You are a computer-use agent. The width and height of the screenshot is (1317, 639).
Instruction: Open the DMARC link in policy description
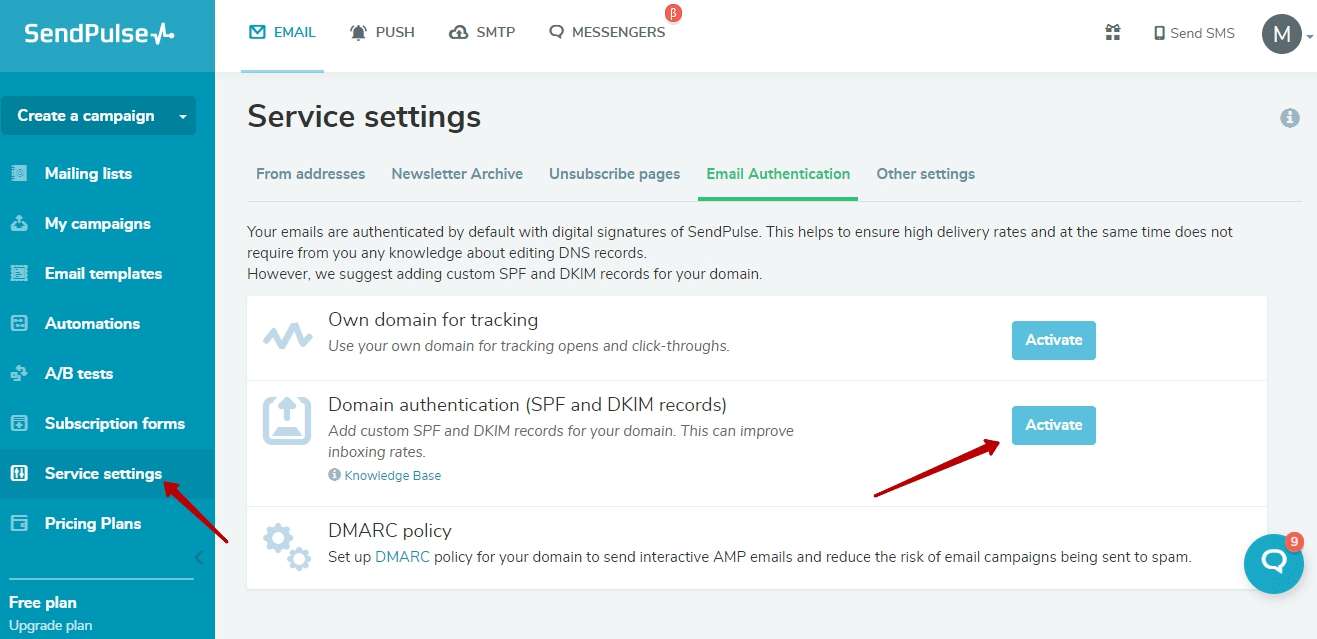click(402, 556)
